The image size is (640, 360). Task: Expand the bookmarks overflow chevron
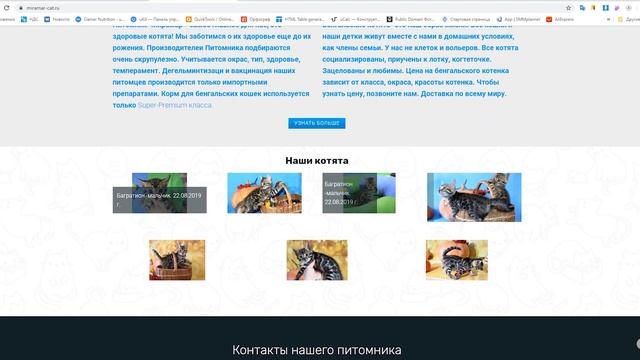click(609, 19)
